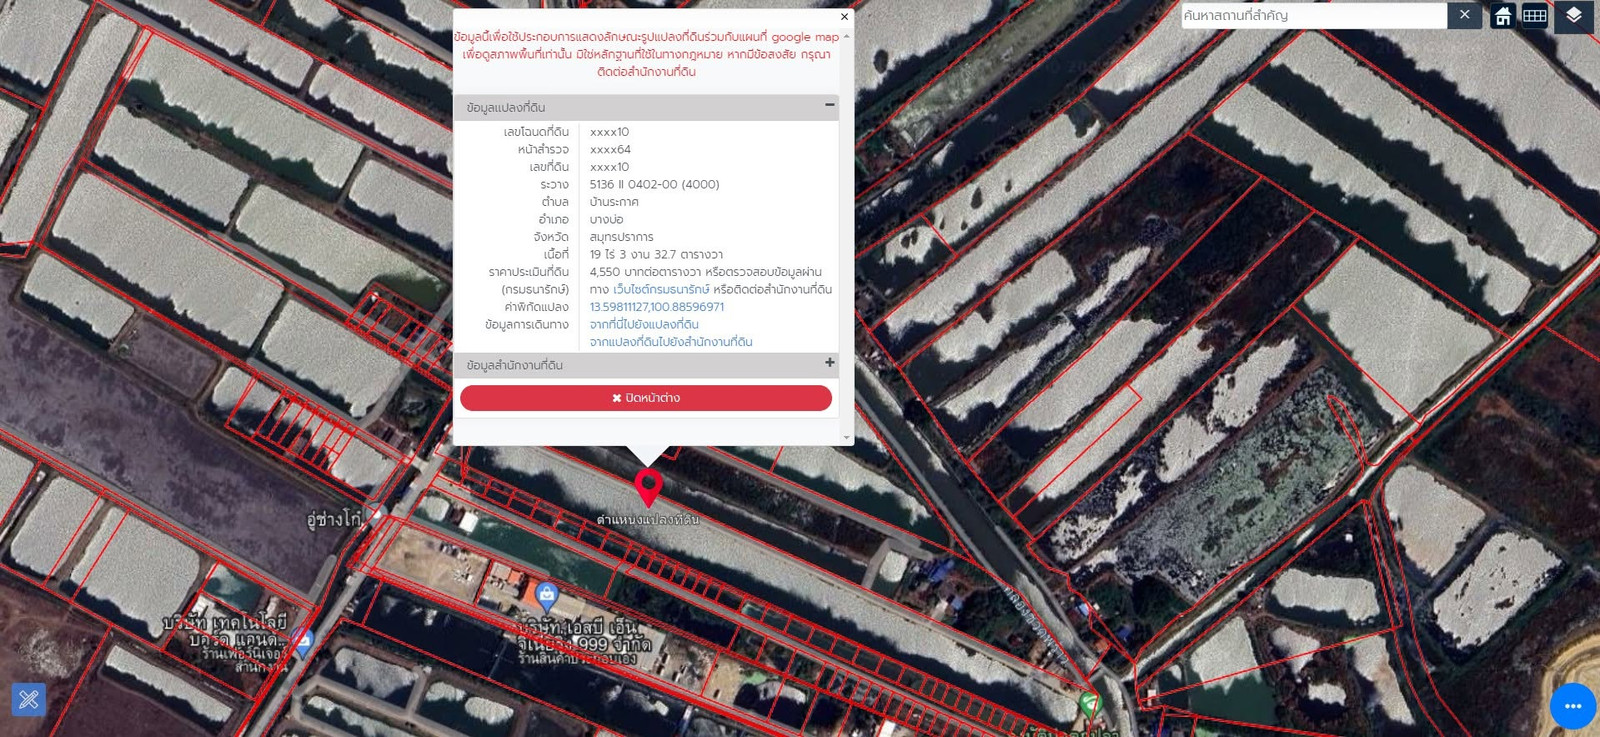Click the 5136 II 0402-00 (4000) value

pyautogui.click(x=654, y=184)
